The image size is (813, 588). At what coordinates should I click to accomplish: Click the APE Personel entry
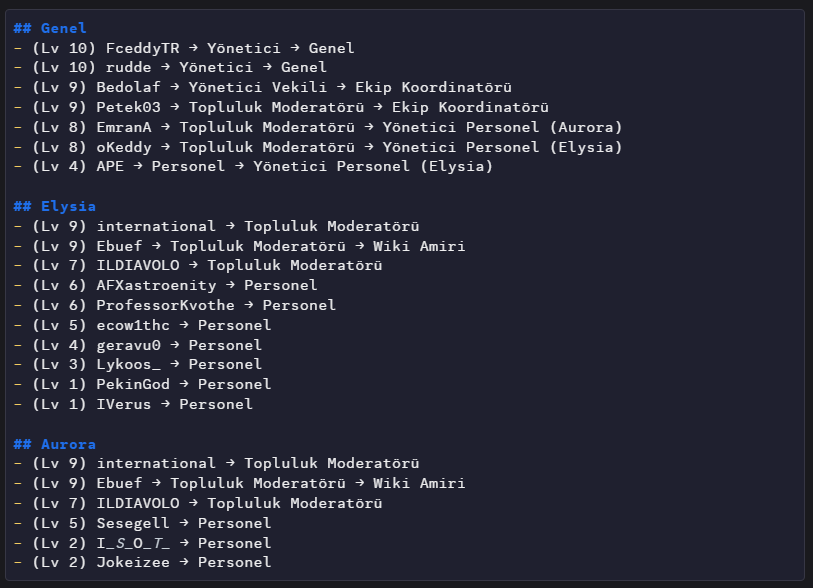pyautogui.click(x=110, y=167)
